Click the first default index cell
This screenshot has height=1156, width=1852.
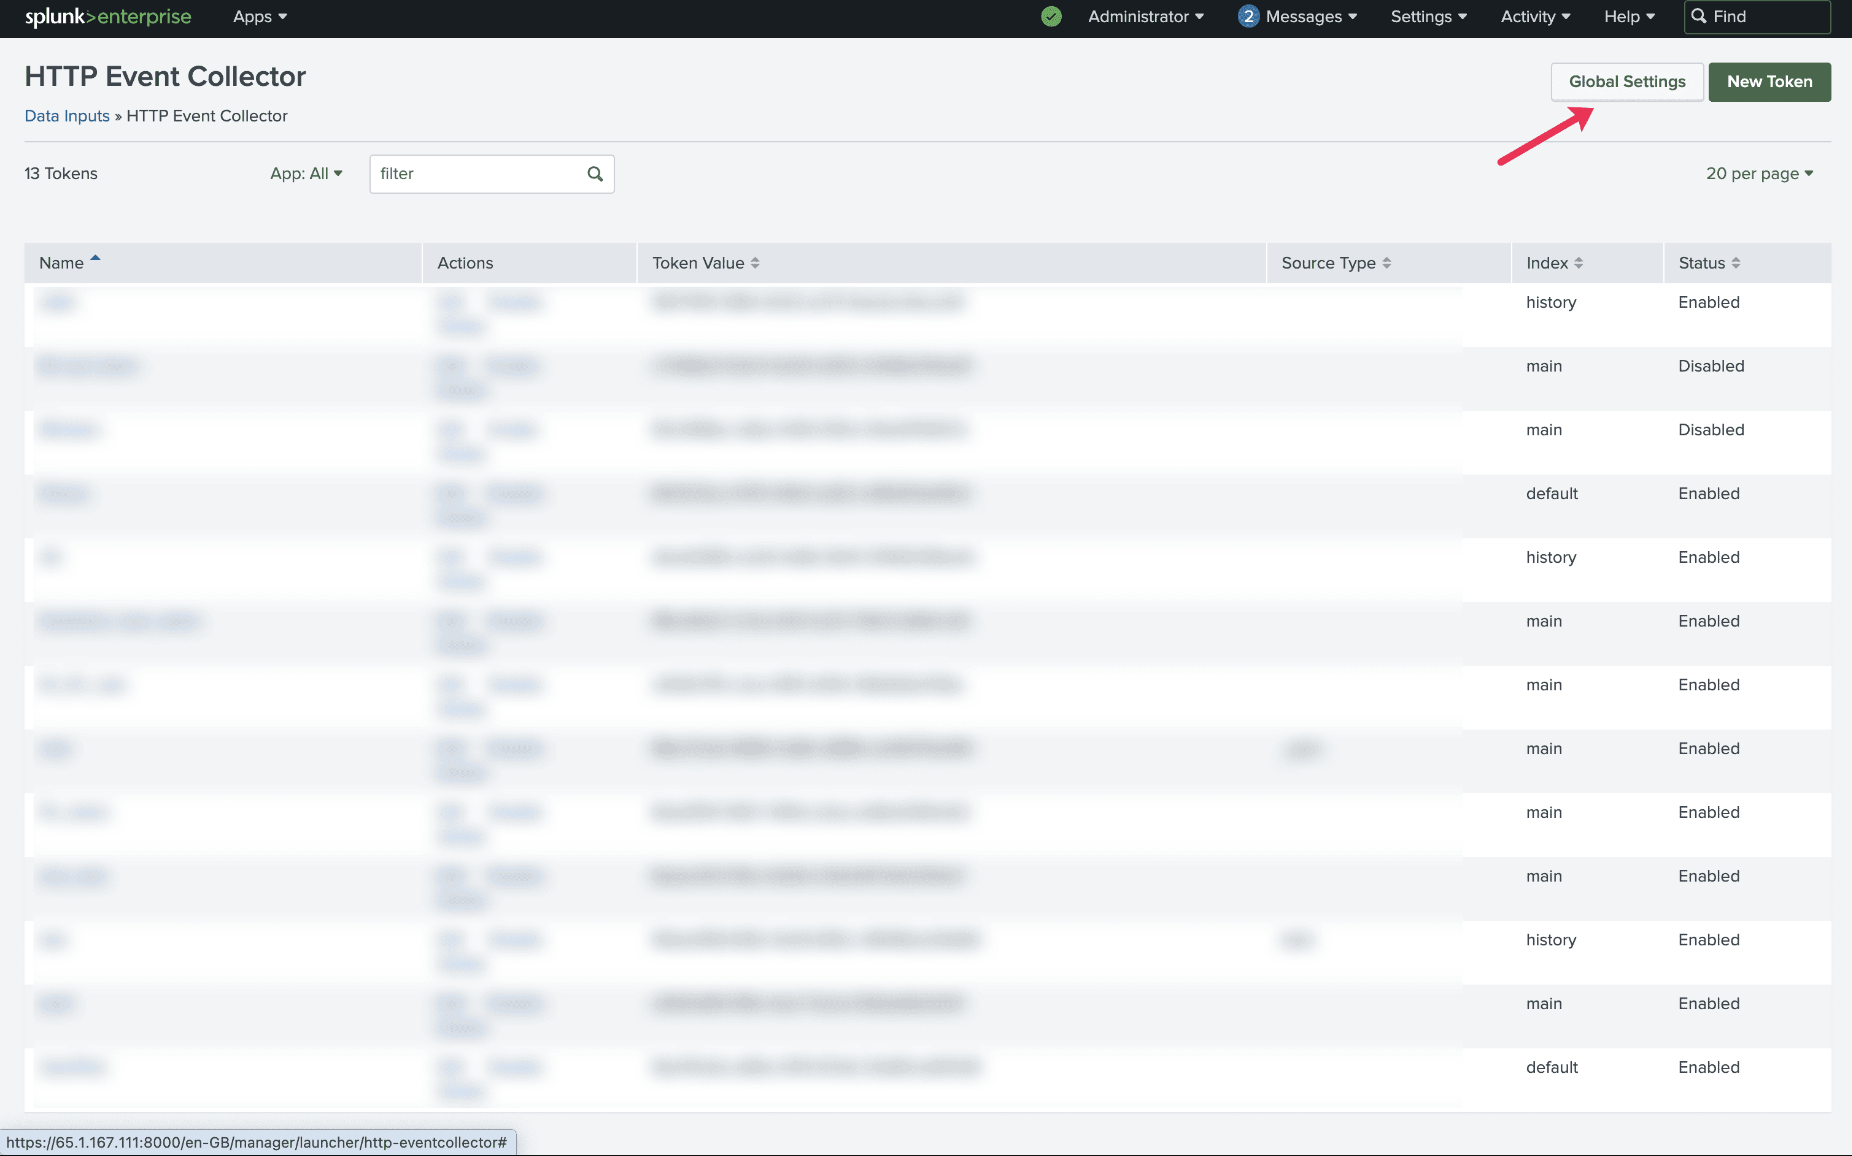pyautogui.click(x=1552, y=494)
